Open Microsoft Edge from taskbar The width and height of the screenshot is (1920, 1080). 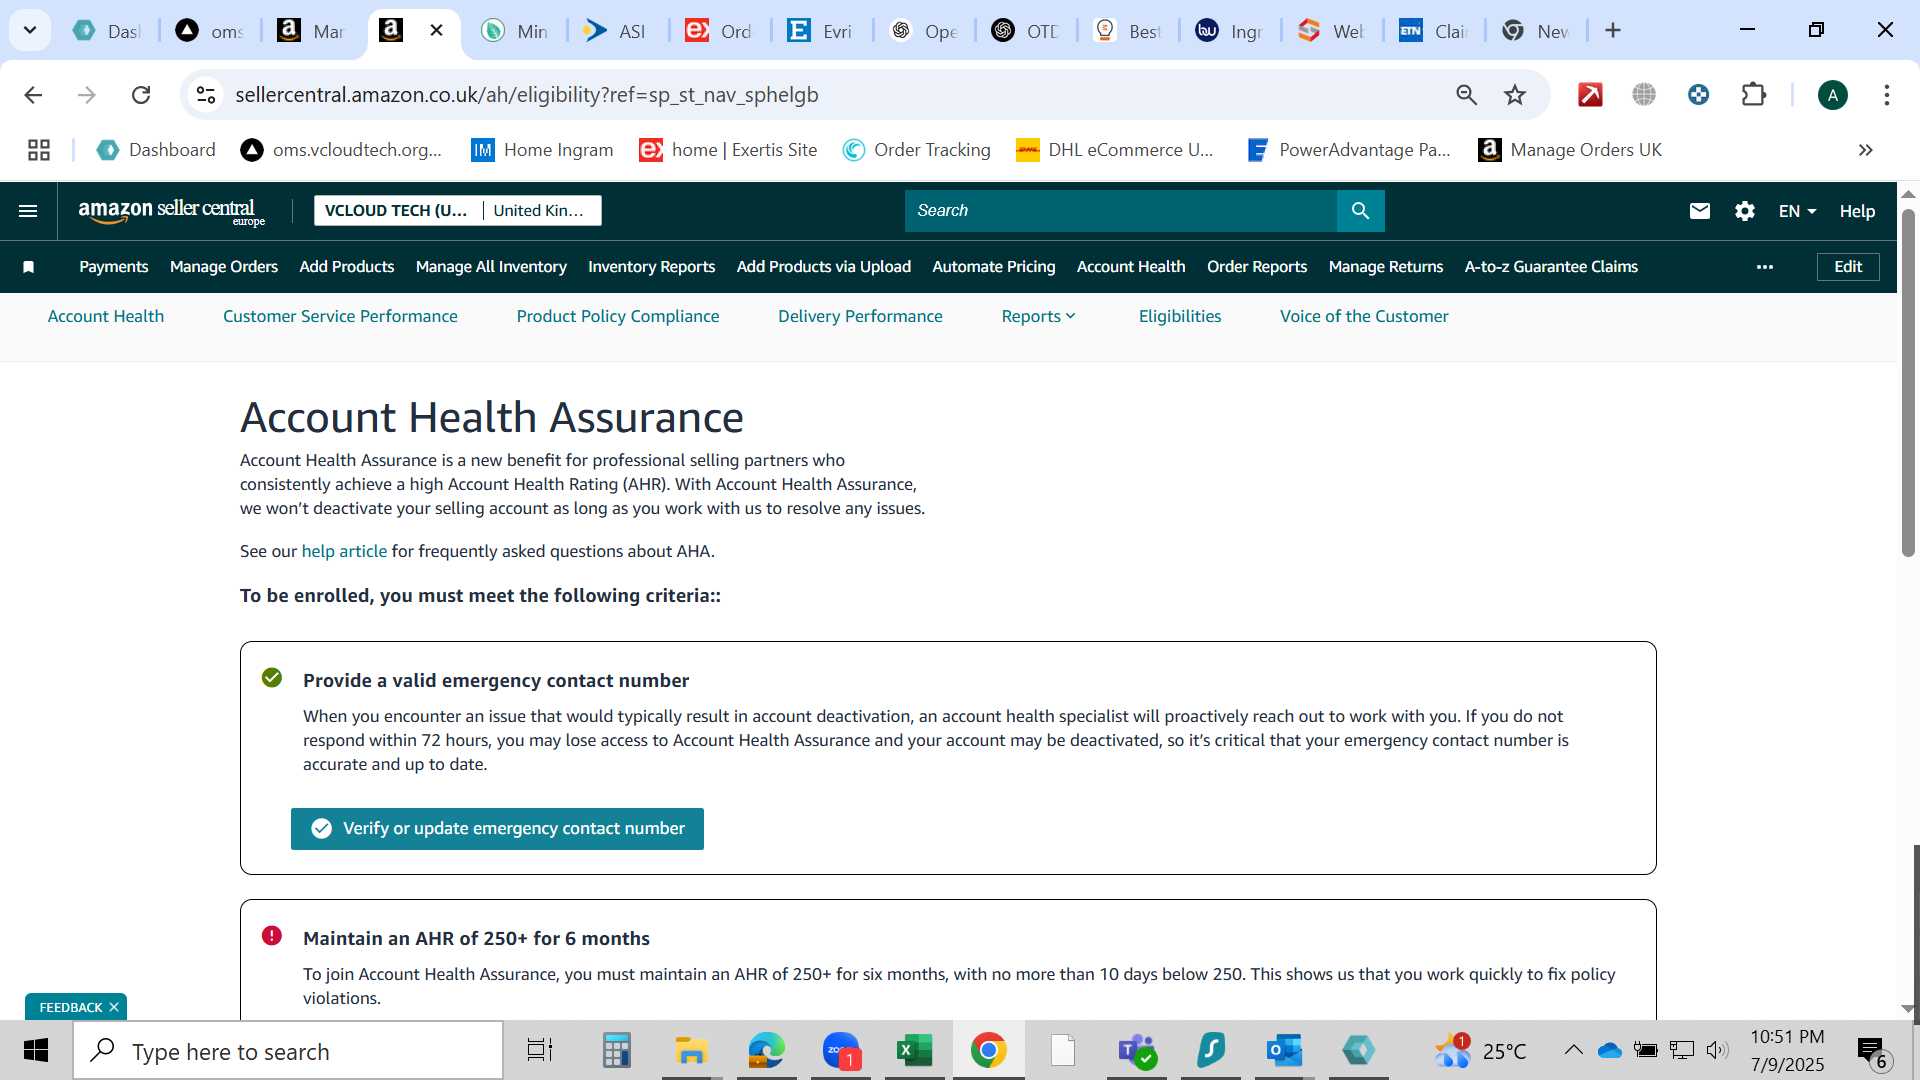766,1051
